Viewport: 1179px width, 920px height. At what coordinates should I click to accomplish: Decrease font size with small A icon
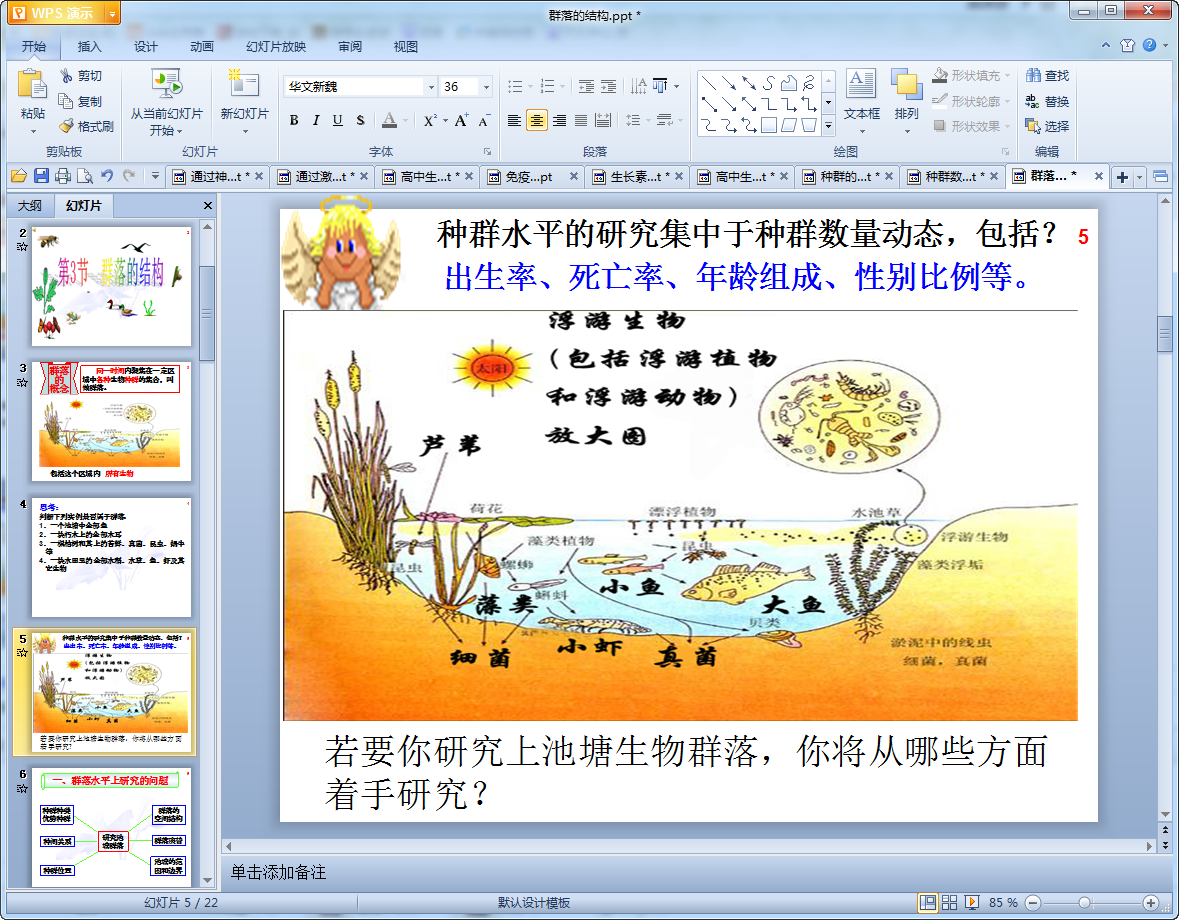(x=483, y=120)
